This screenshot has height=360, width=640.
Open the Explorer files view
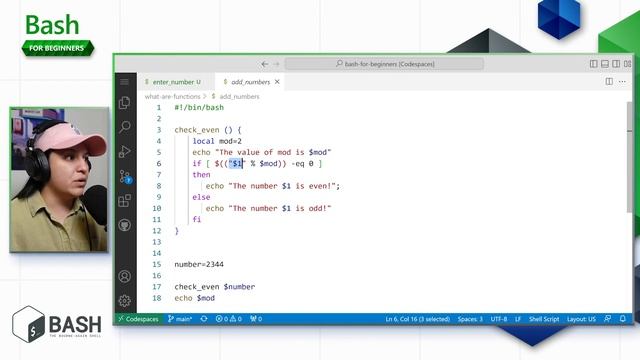tap(124, 102)
